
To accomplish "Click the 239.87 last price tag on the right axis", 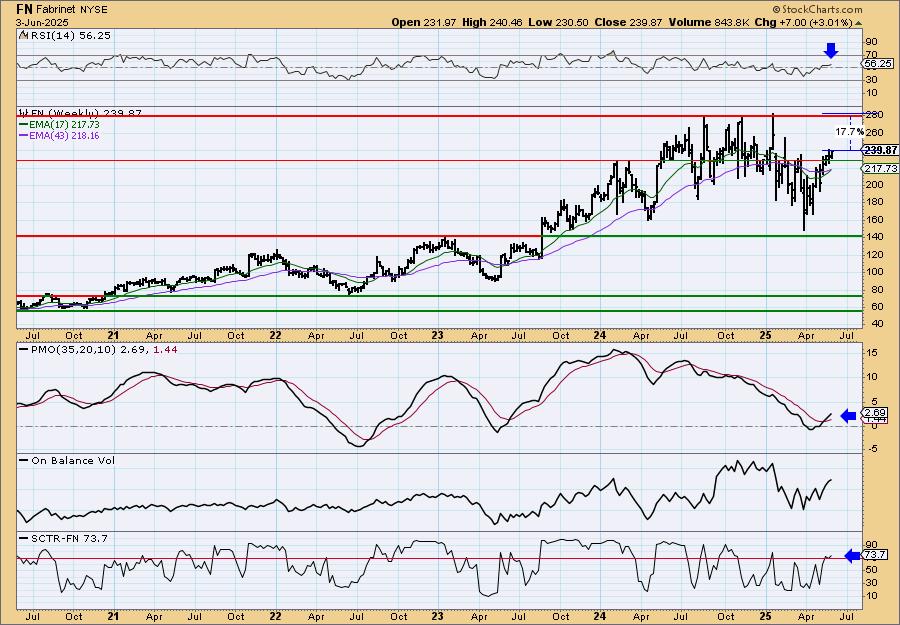I will point(880,150).
